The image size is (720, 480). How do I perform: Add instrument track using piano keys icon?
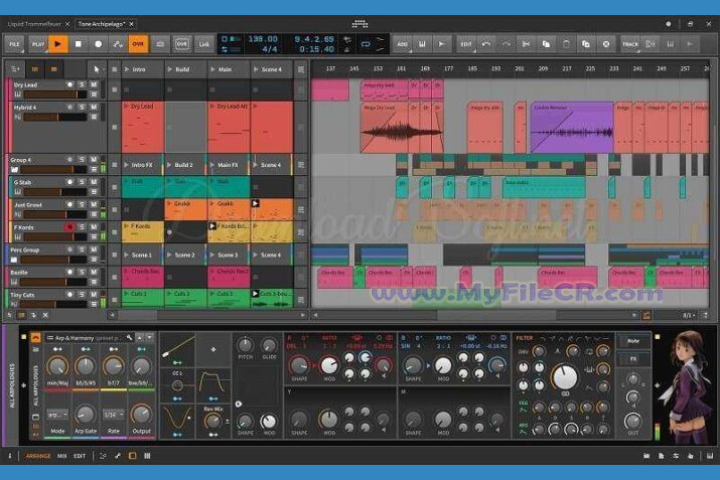(x=422, y=44)
